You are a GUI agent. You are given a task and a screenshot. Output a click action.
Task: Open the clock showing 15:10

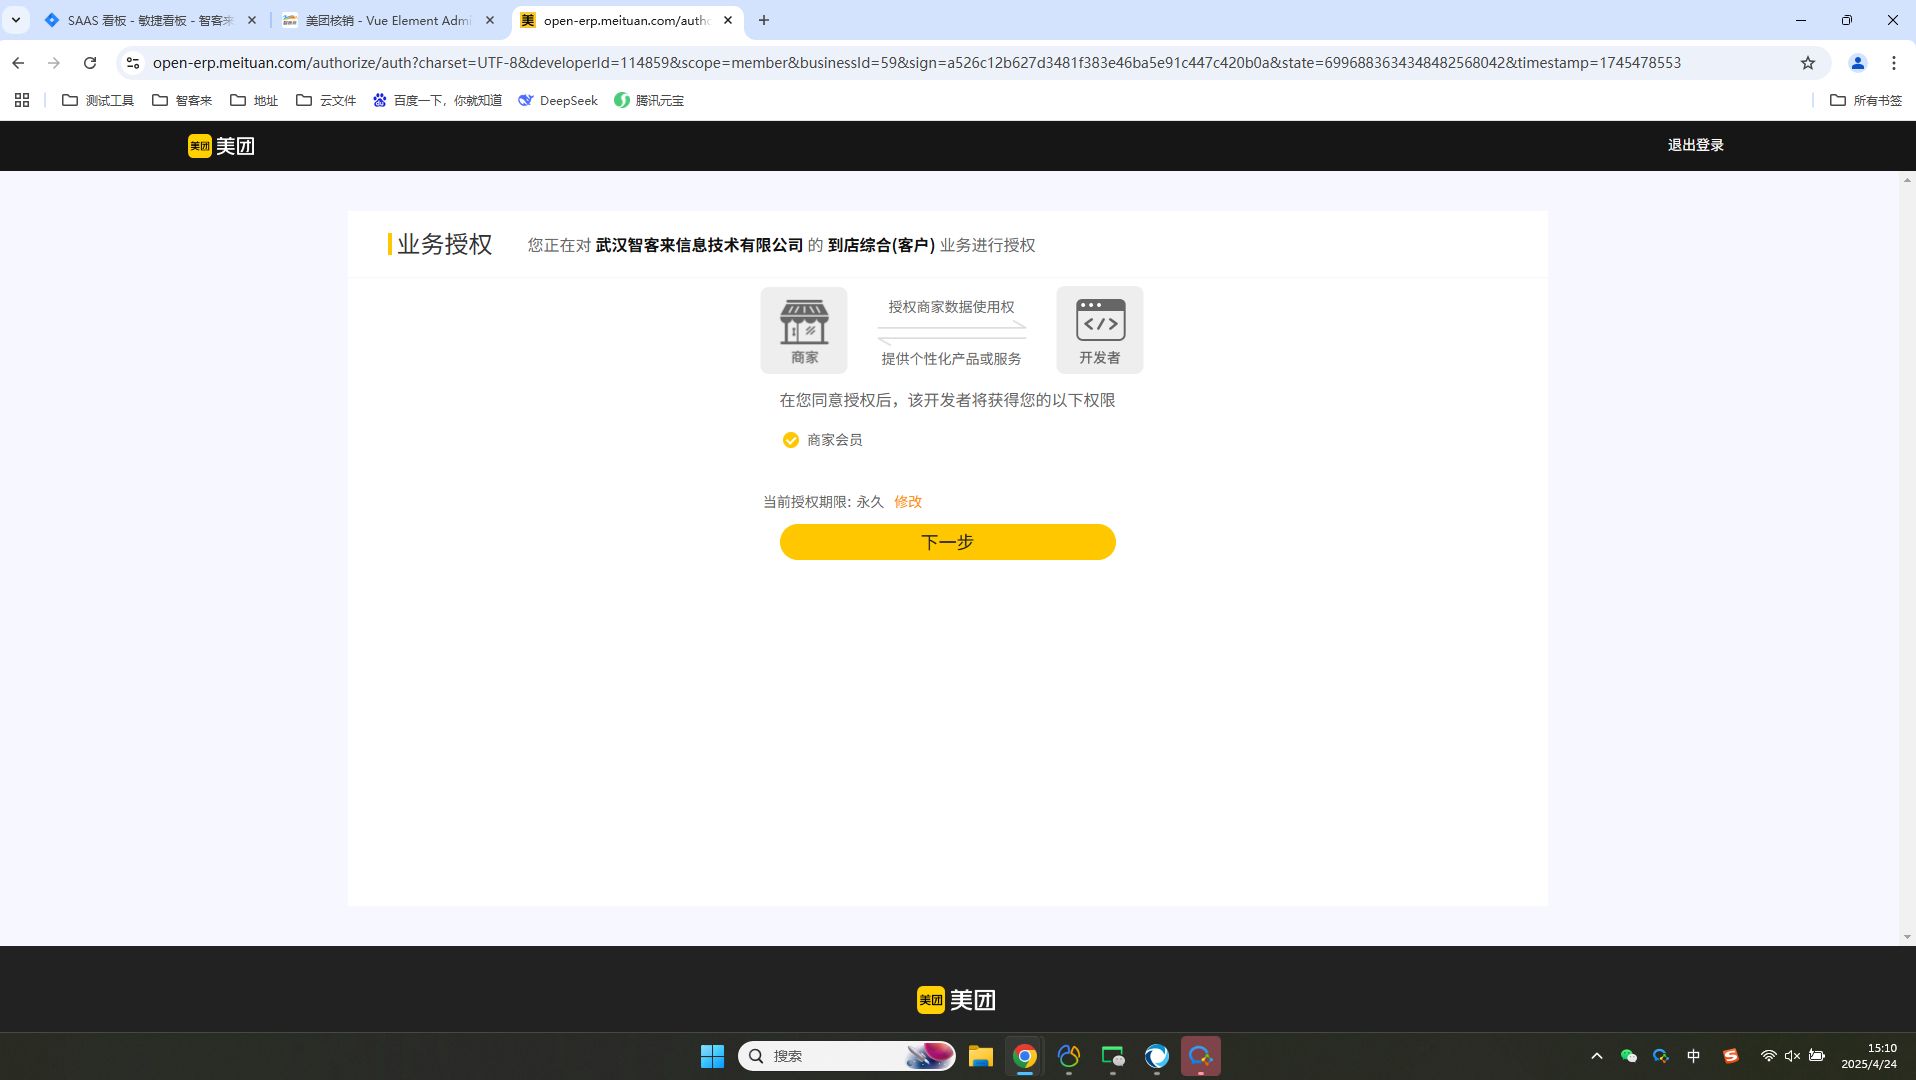click(x=1869, y=1056)
